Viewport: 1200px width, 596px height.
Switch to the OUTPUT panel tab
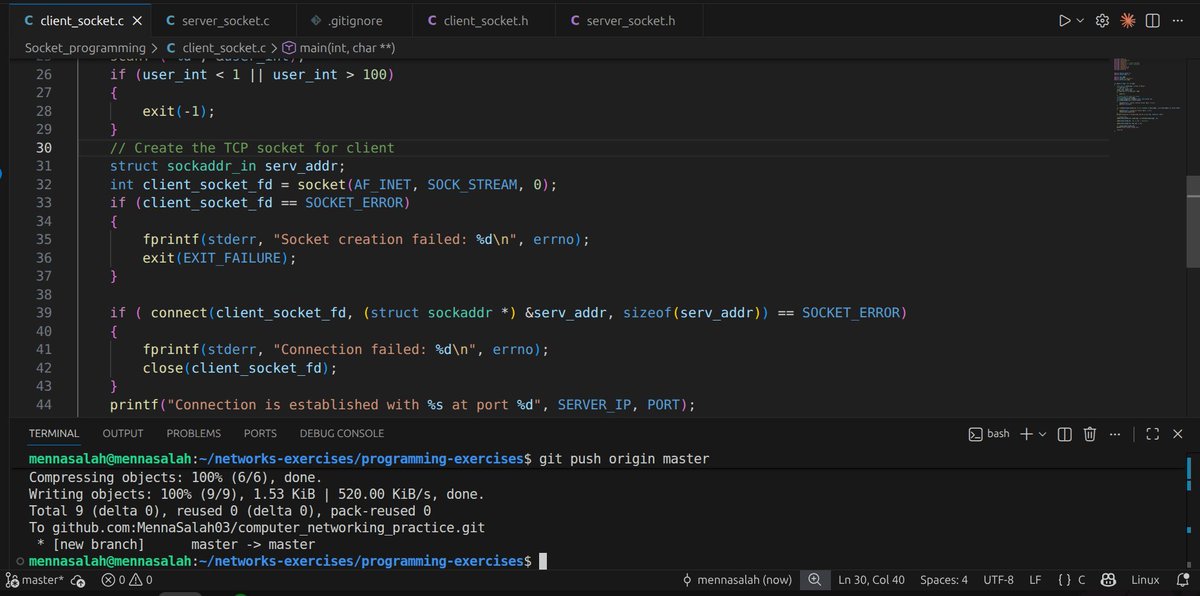(x=123, y=433)
